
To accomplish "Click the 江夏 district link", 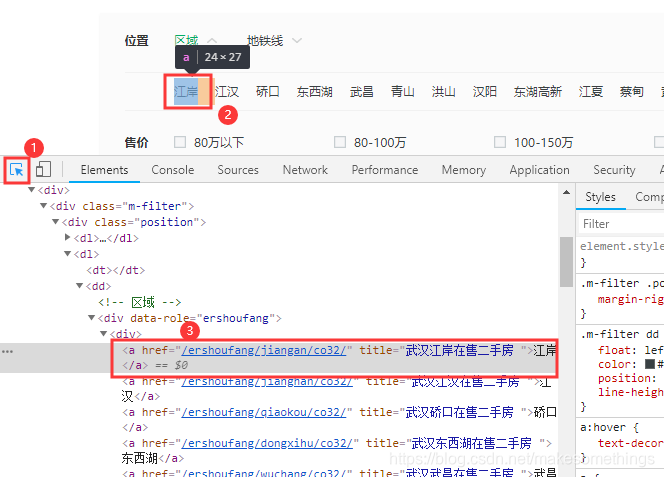I will (x=591, y=92).
